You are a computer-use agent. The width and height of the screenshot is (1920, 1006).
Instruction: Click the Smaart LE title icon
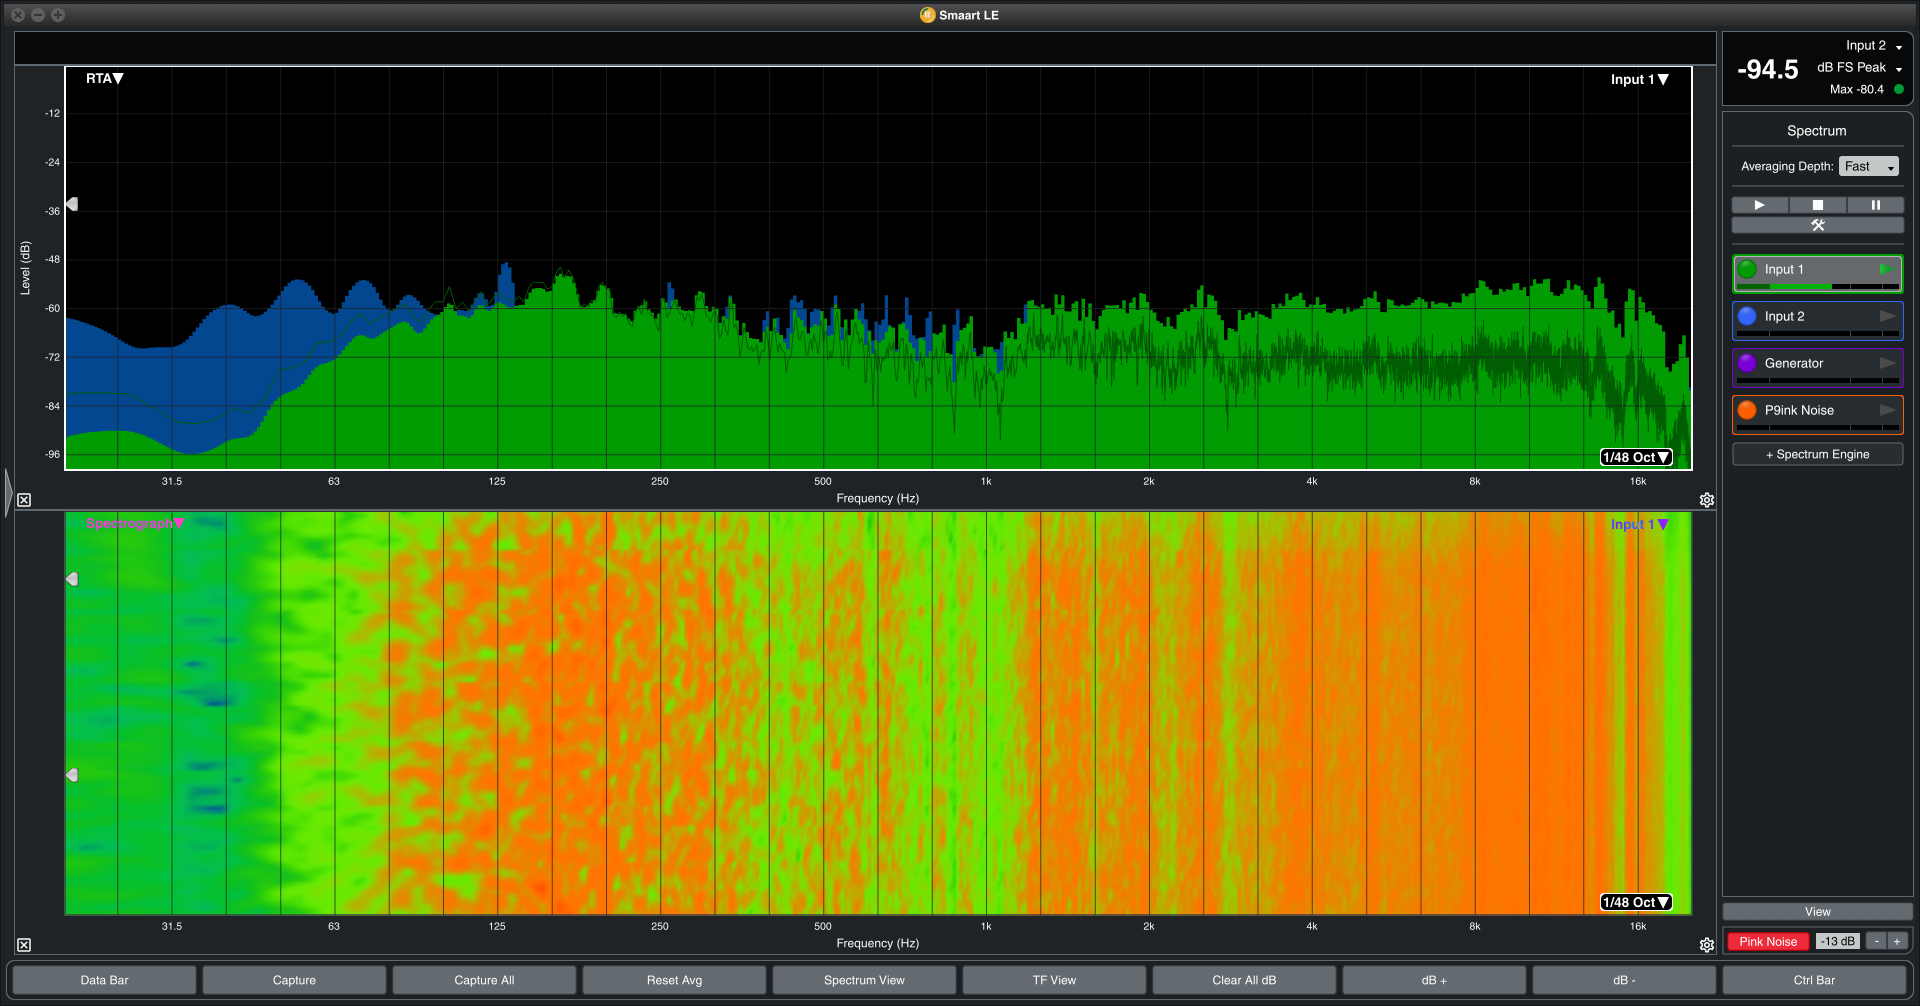click(x=927, y=15)
